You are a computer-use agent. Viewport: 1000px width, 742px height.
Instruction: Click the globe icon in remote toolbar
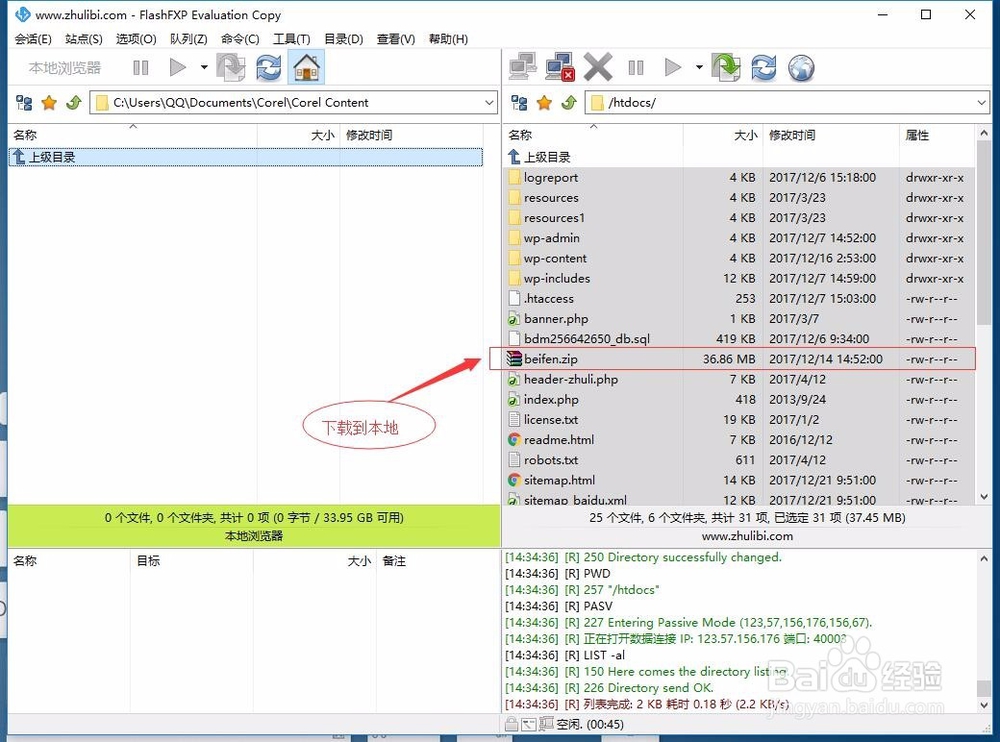click(x=801, y=68)
